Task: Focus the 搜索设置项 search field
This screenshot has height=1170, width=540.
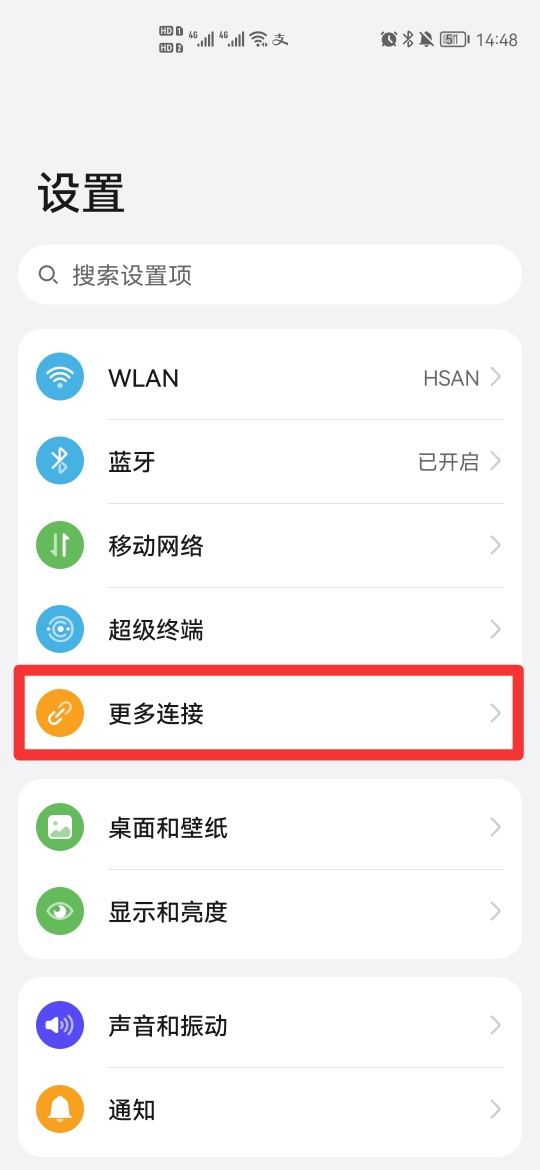Action: (269, 275)
